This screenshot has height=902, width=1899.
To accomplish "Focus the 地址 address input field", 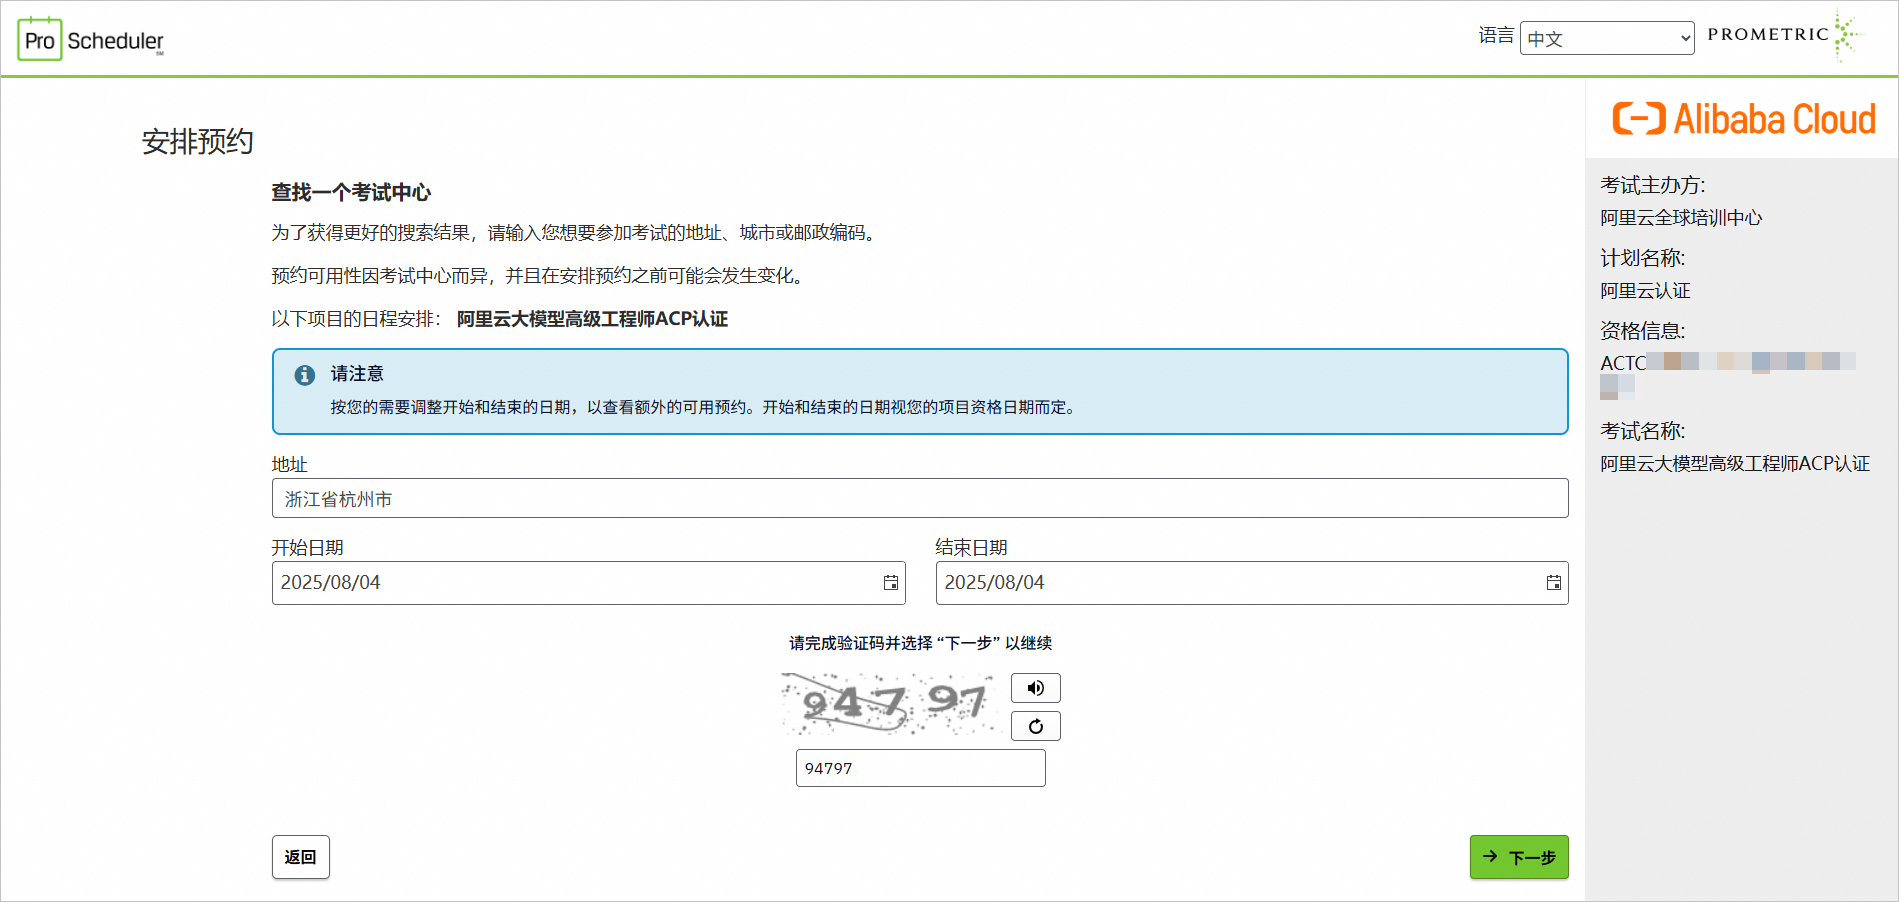I will point(920,498).
